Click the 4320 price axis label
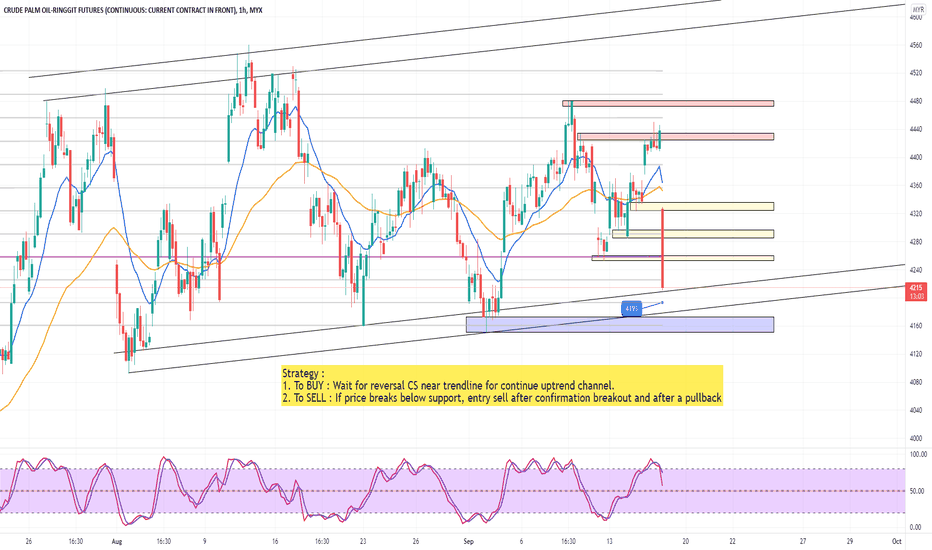Image resolution: width=932 pixels, height=550 pixels. point(915,213)
